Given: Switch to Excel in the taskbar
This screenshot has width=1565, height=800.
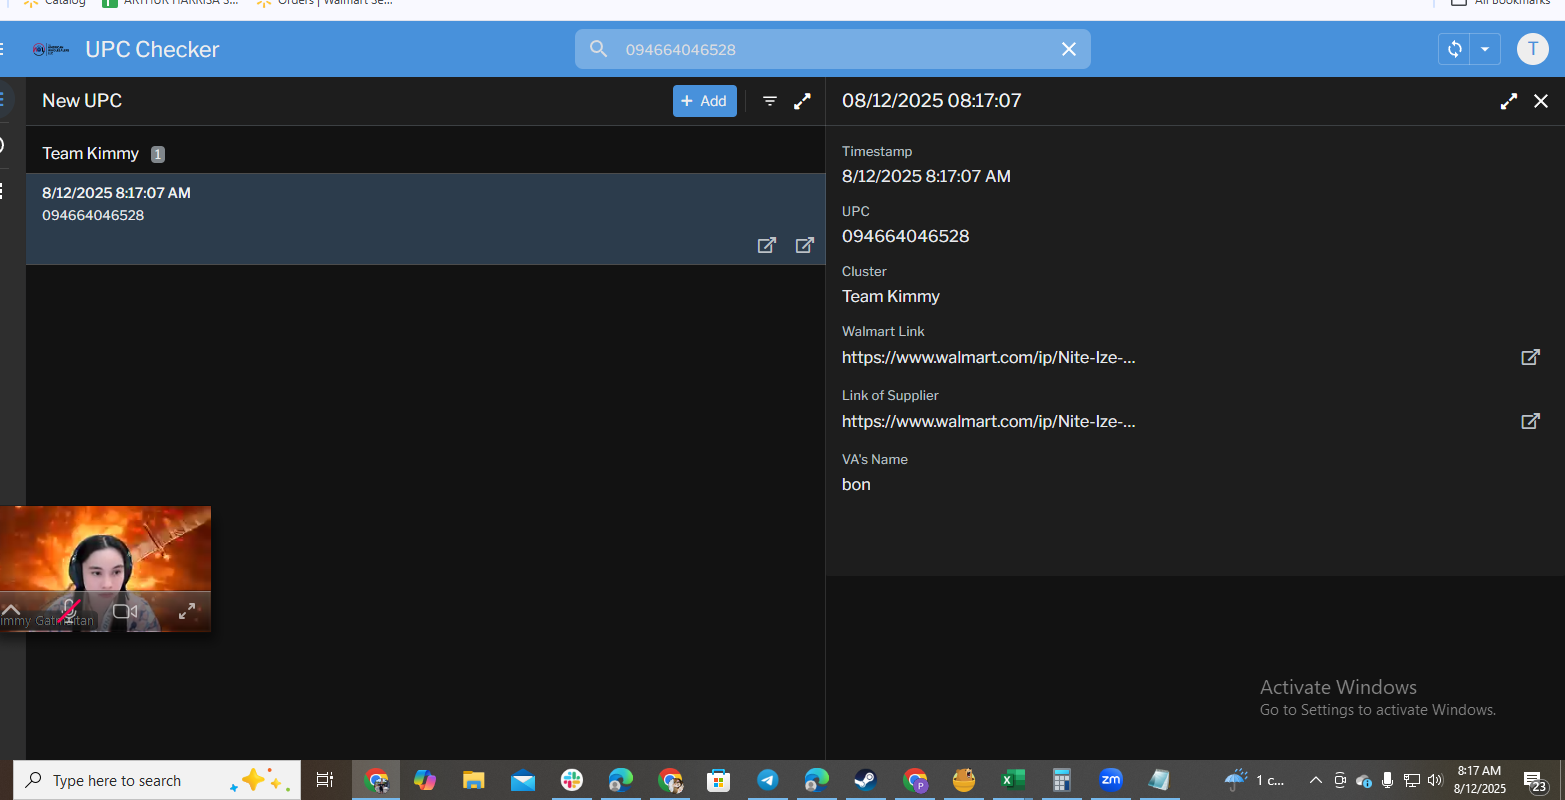Looking at the screenshot, I should 1013,780.
